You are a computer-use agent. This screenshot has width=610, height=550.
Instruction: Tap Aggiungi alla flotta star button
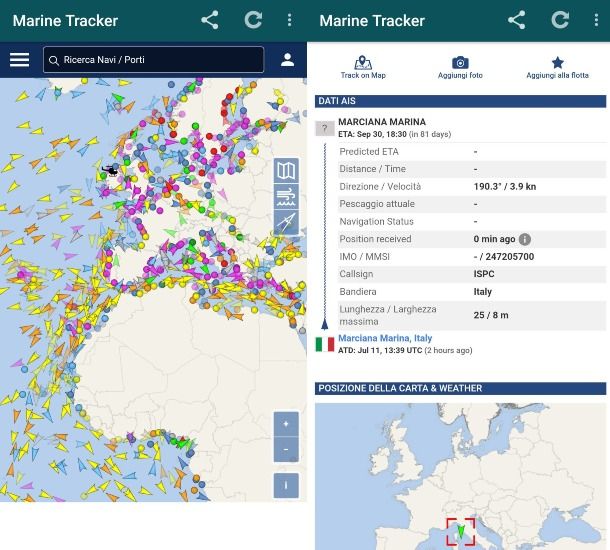click(x=557, y=68)
